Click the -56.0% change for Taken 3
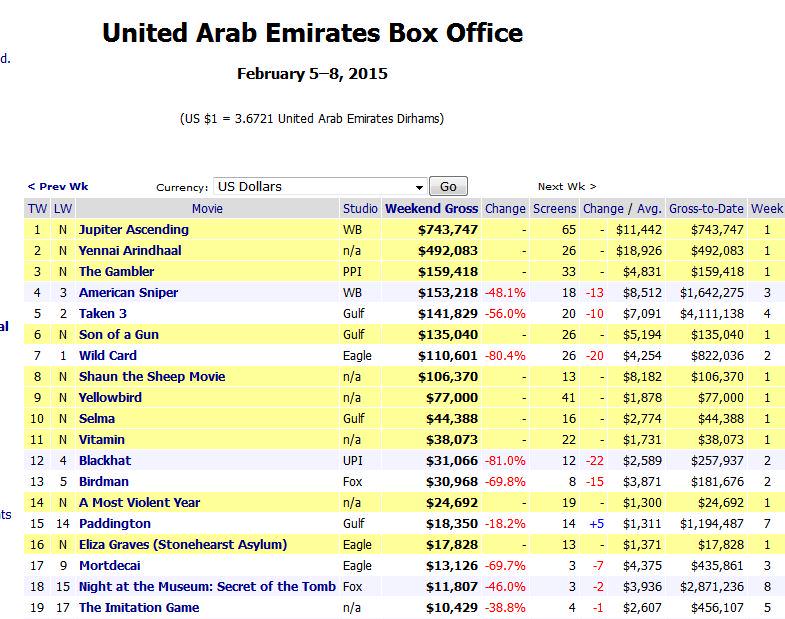 505,314
